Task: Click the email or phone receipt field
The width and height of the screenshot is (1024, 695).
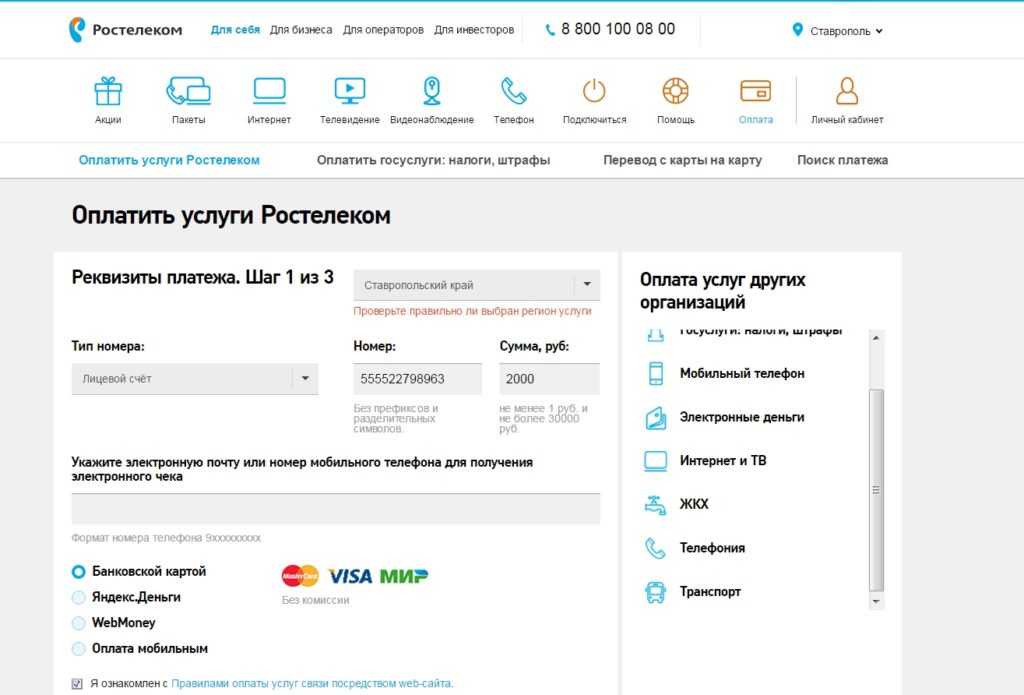Action: pyautogui.click(x=336, y=509)
